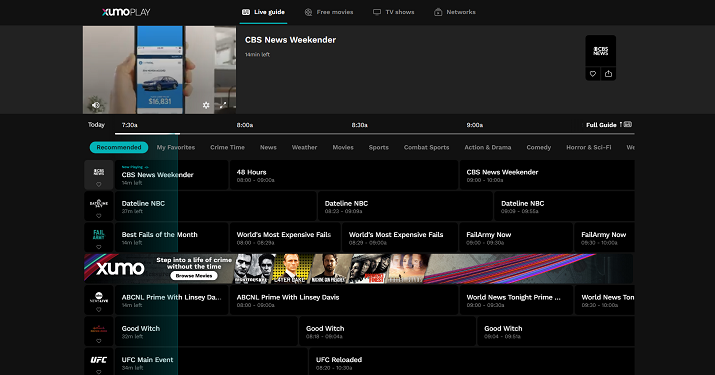Open Dateline NBC 09:09 listing
This screenshot has height=375, width=715.
pos(565,206)
